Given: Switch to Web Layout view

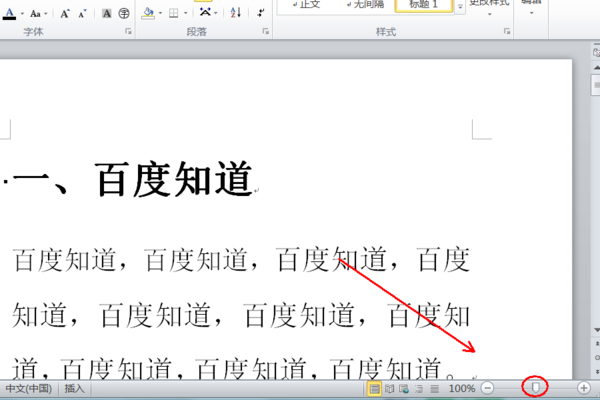Looking at the screenshot, I should 404,389.
